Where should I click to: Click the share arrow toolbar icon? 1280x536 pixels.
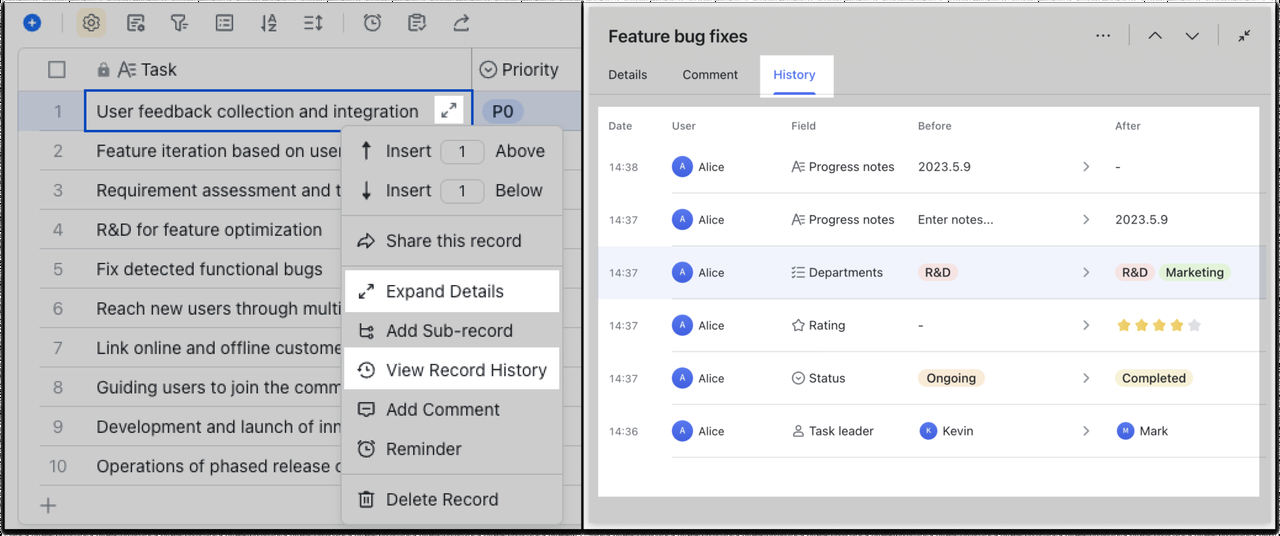[461, 22]
